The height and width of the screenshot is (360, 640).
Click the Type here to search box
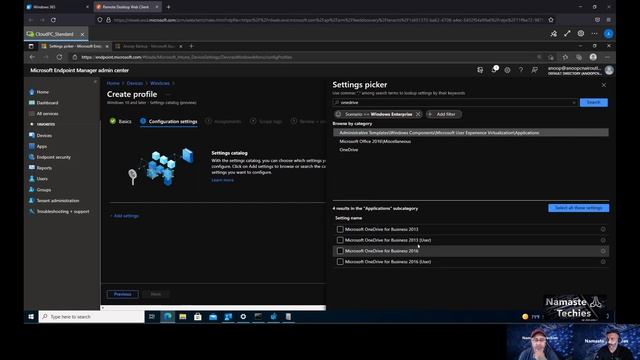point(91,317)
